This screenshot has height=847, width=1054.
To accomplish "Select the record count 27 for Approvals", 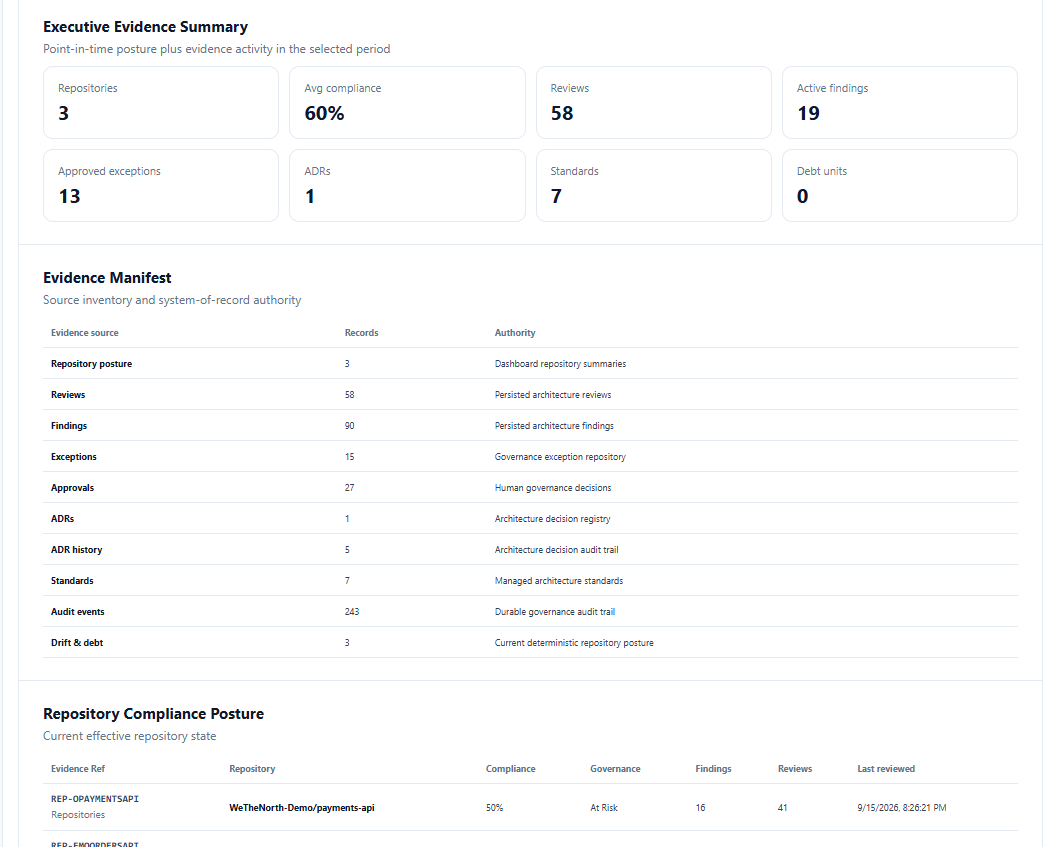I will coord(350,487).
